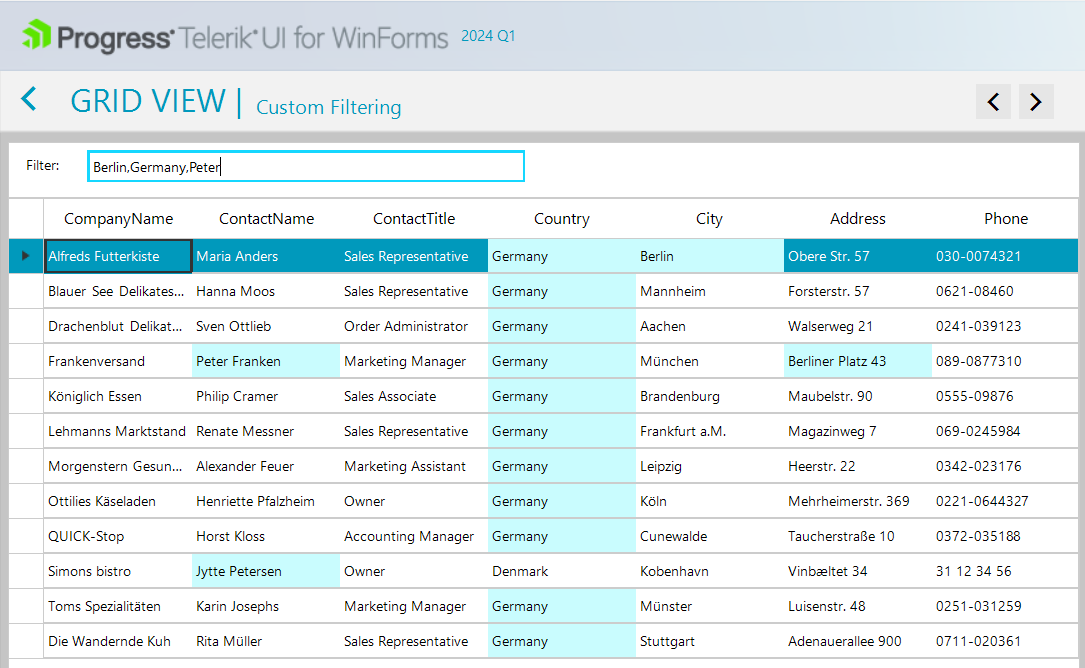
Task: Select the Alfreds Futterkiste cell
Action: click(x=118, y=256)
